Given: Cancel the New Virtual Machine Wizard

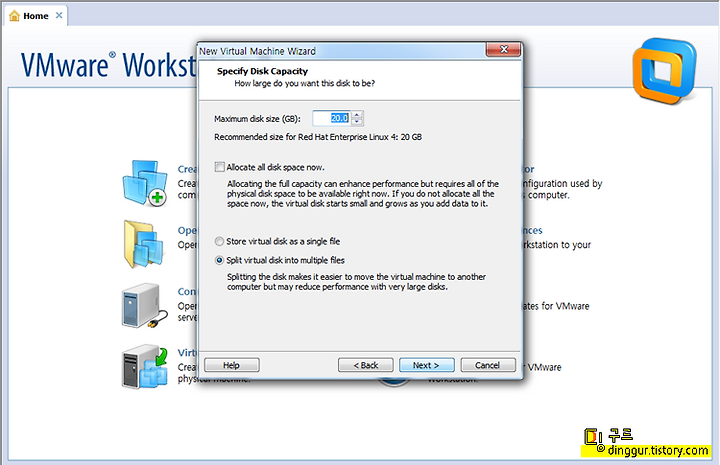Looking at the screenshot, I should click(x=488, y=365).
